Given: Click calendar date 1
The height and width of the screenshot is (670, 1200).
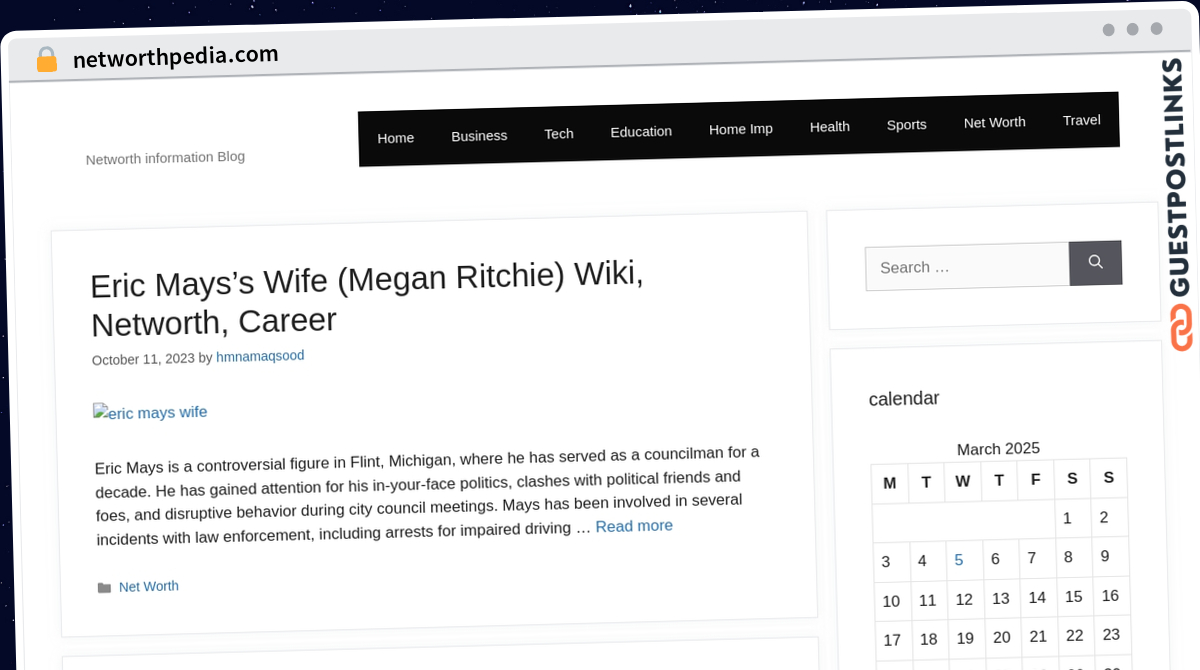Looking at the screenshot, I should point(1067,518).
